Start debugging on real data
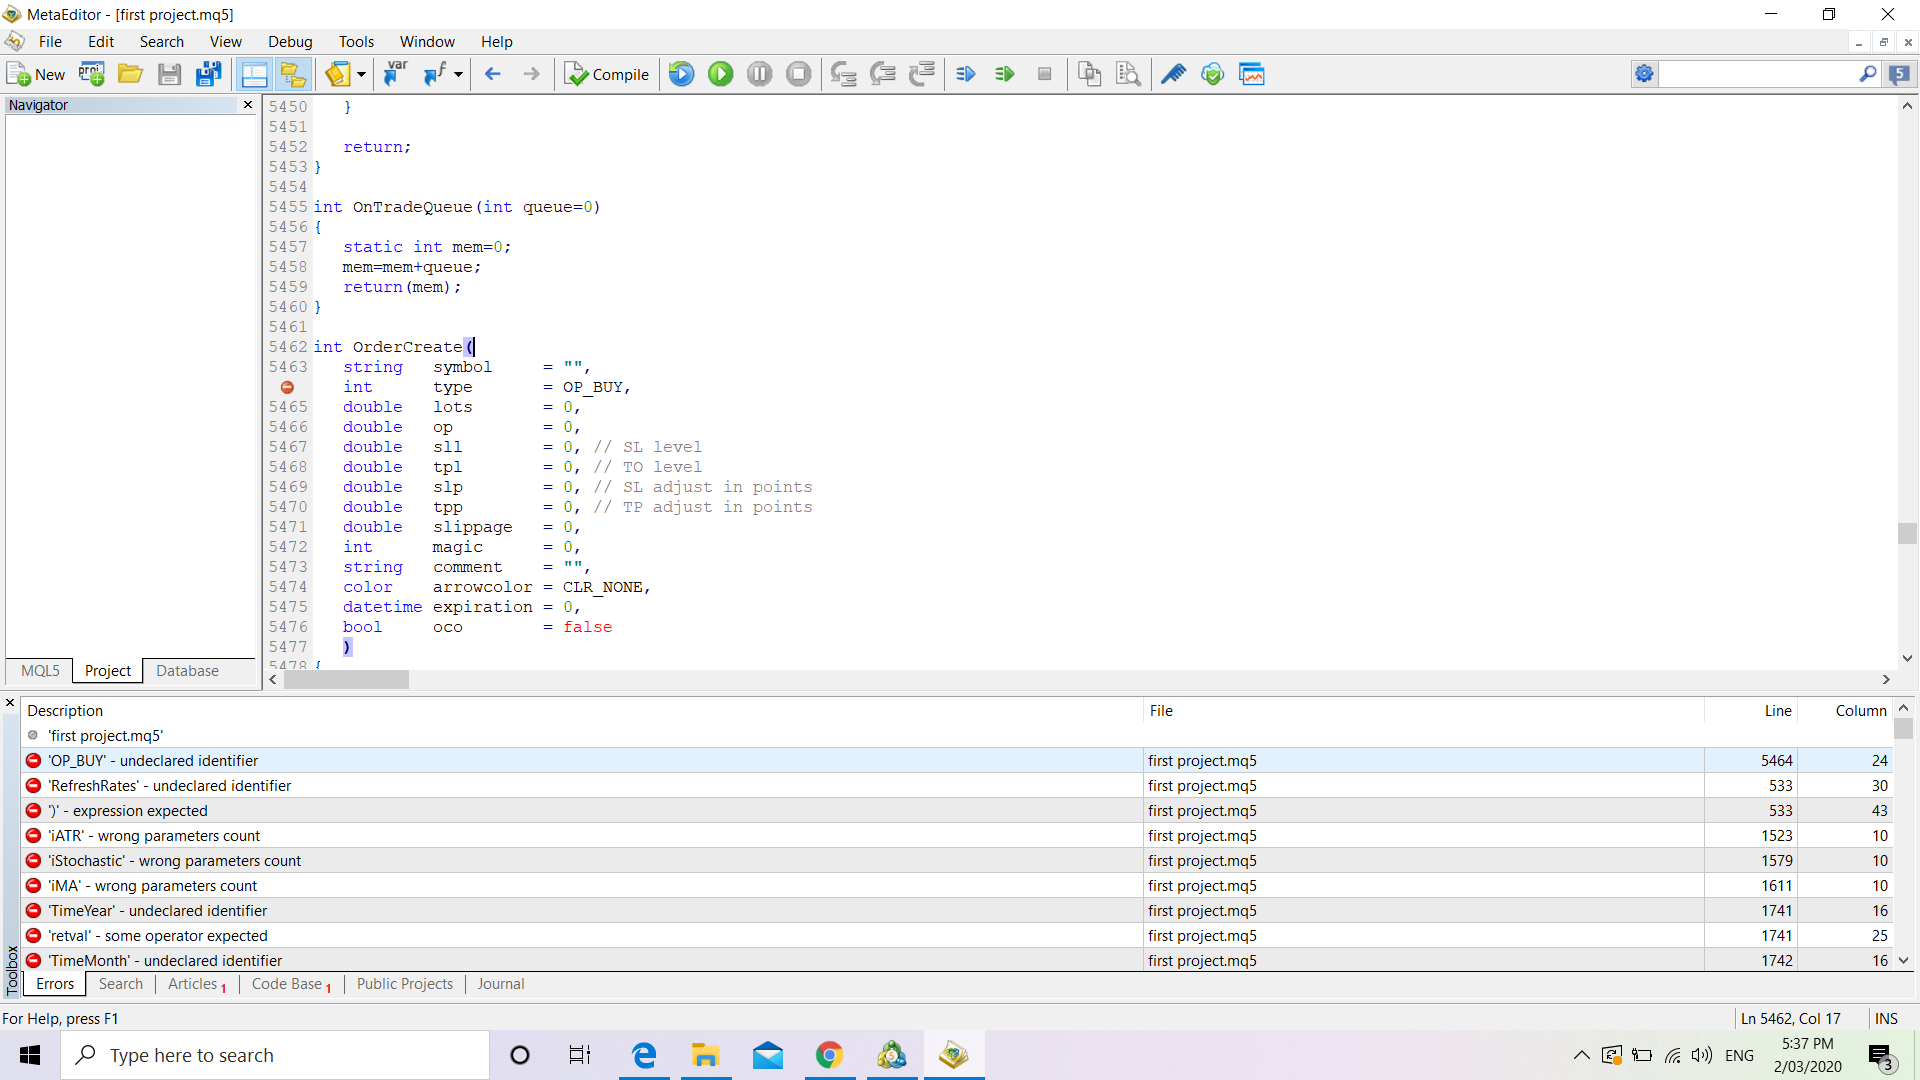This screenshot has width=1920, height=1080. [x=682, y=74]
